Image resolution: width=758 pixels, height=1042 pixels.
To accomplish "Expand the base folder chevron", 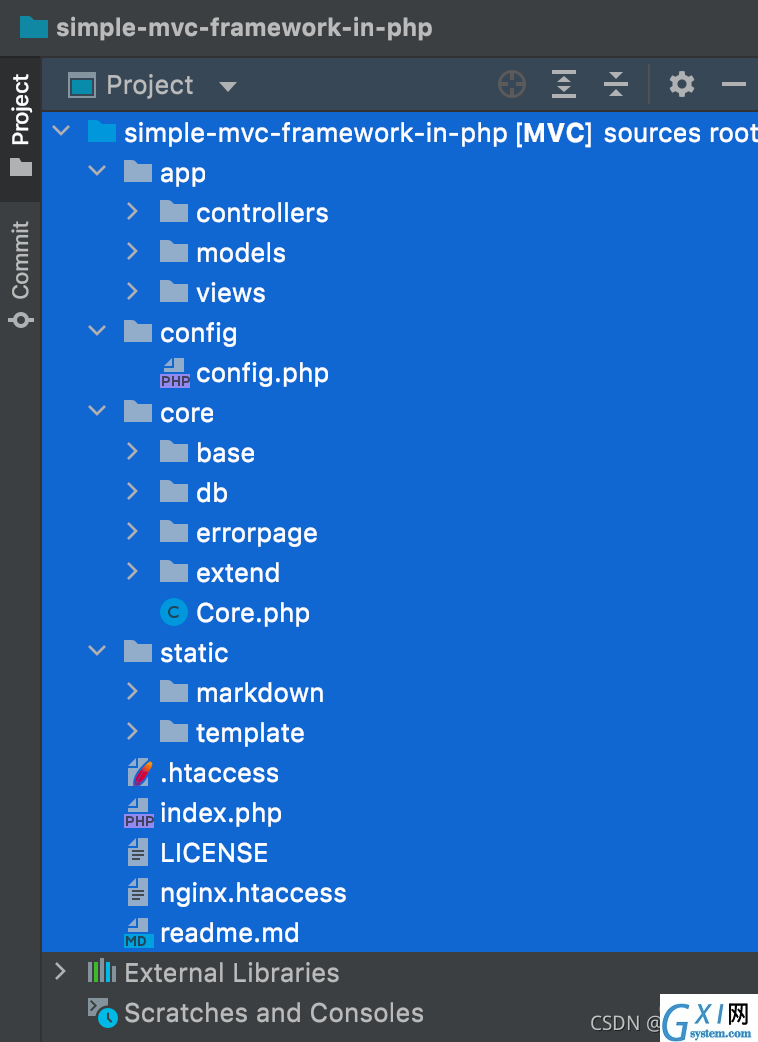I will 132,451.
